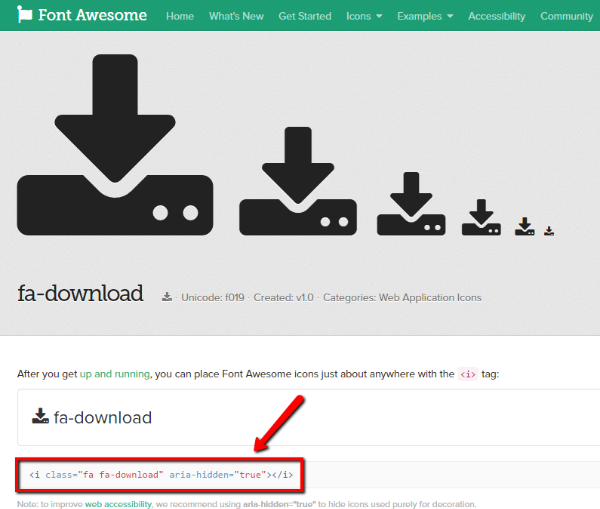The height and width of the screenshot is (509, 600).
Task: Click the small download icon beside Unicode text
Action: pos(167,297)
